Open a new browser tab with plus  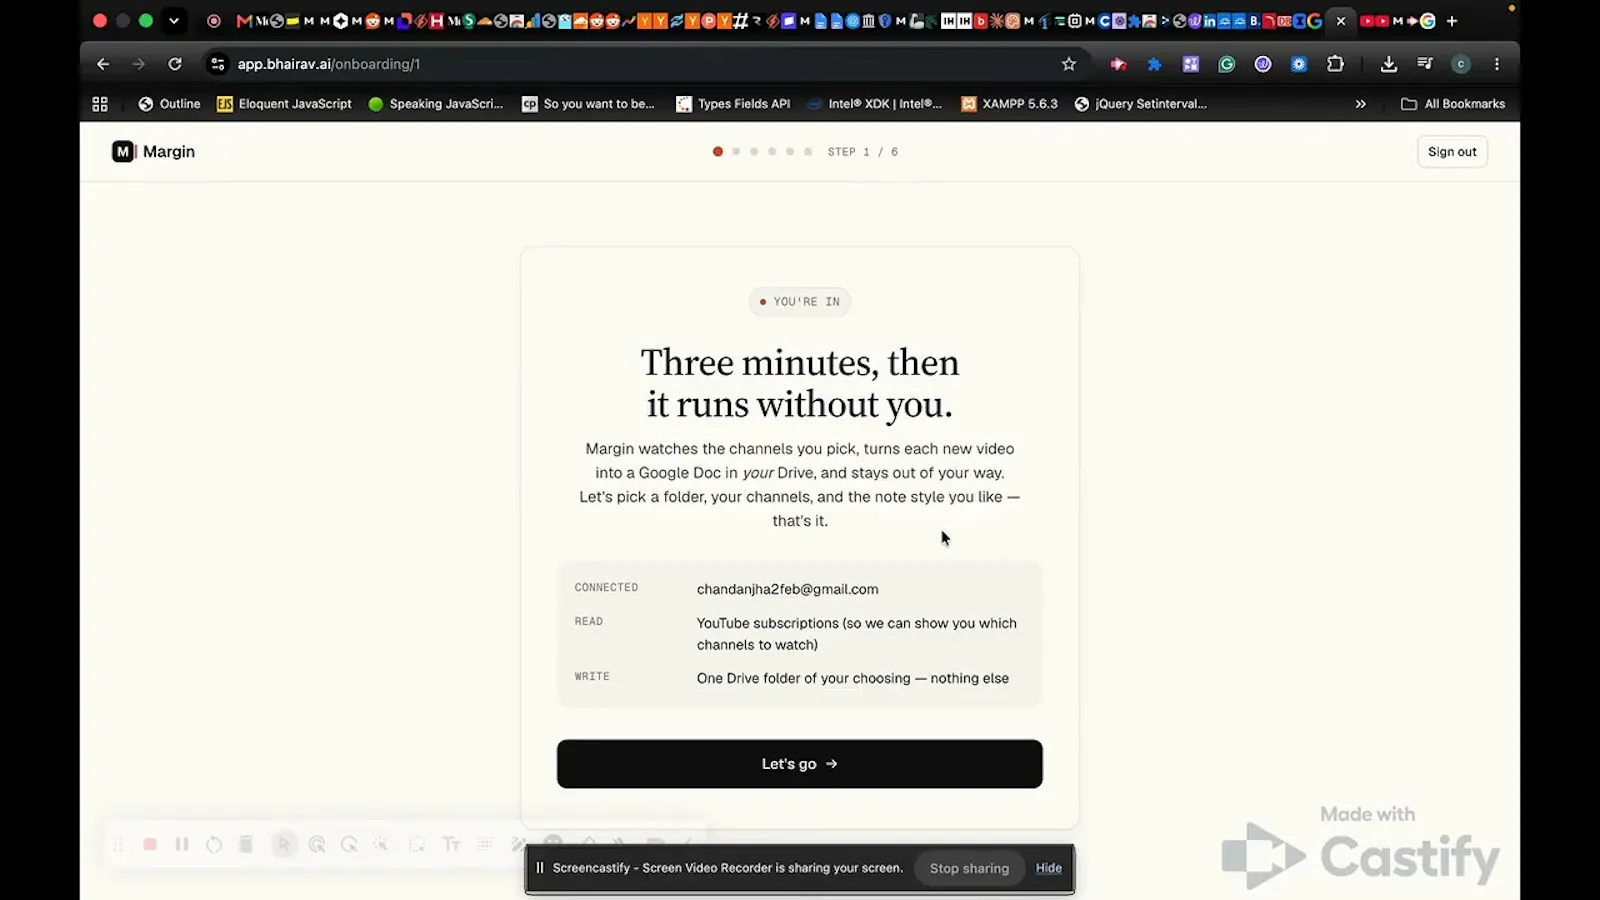(x=1452, y=21)
